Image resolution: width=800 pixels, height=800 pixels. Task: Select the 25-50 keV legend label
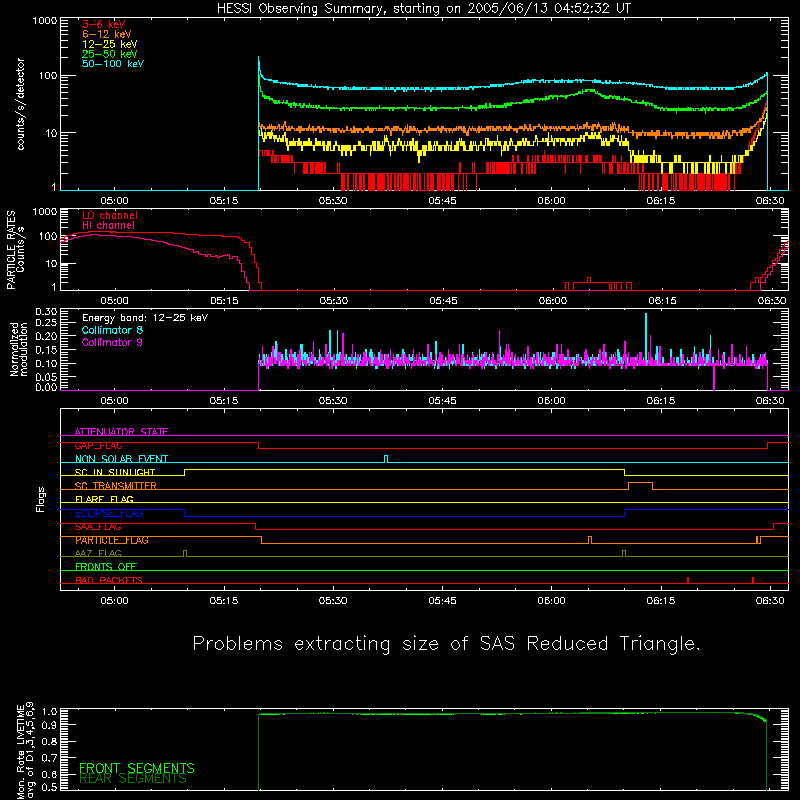tap(109, 54)
